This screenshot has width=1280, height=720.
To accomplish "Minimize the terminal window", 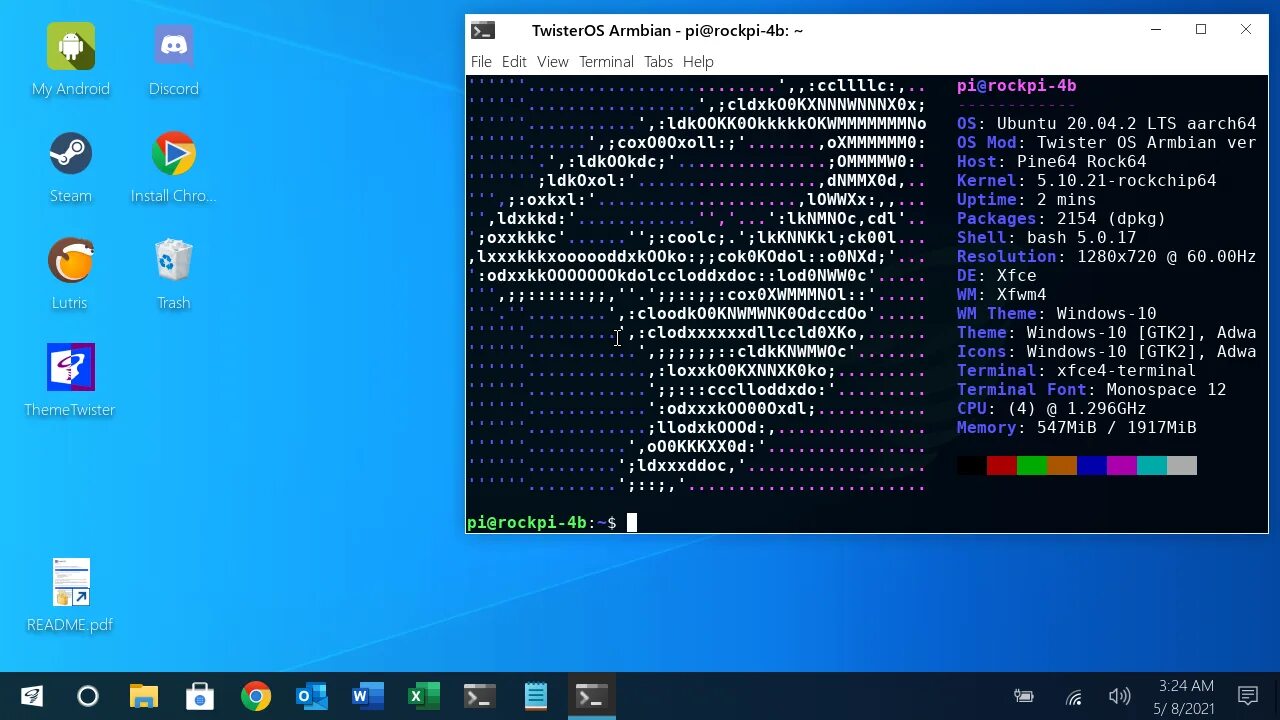I will (x=1156, y=30).
